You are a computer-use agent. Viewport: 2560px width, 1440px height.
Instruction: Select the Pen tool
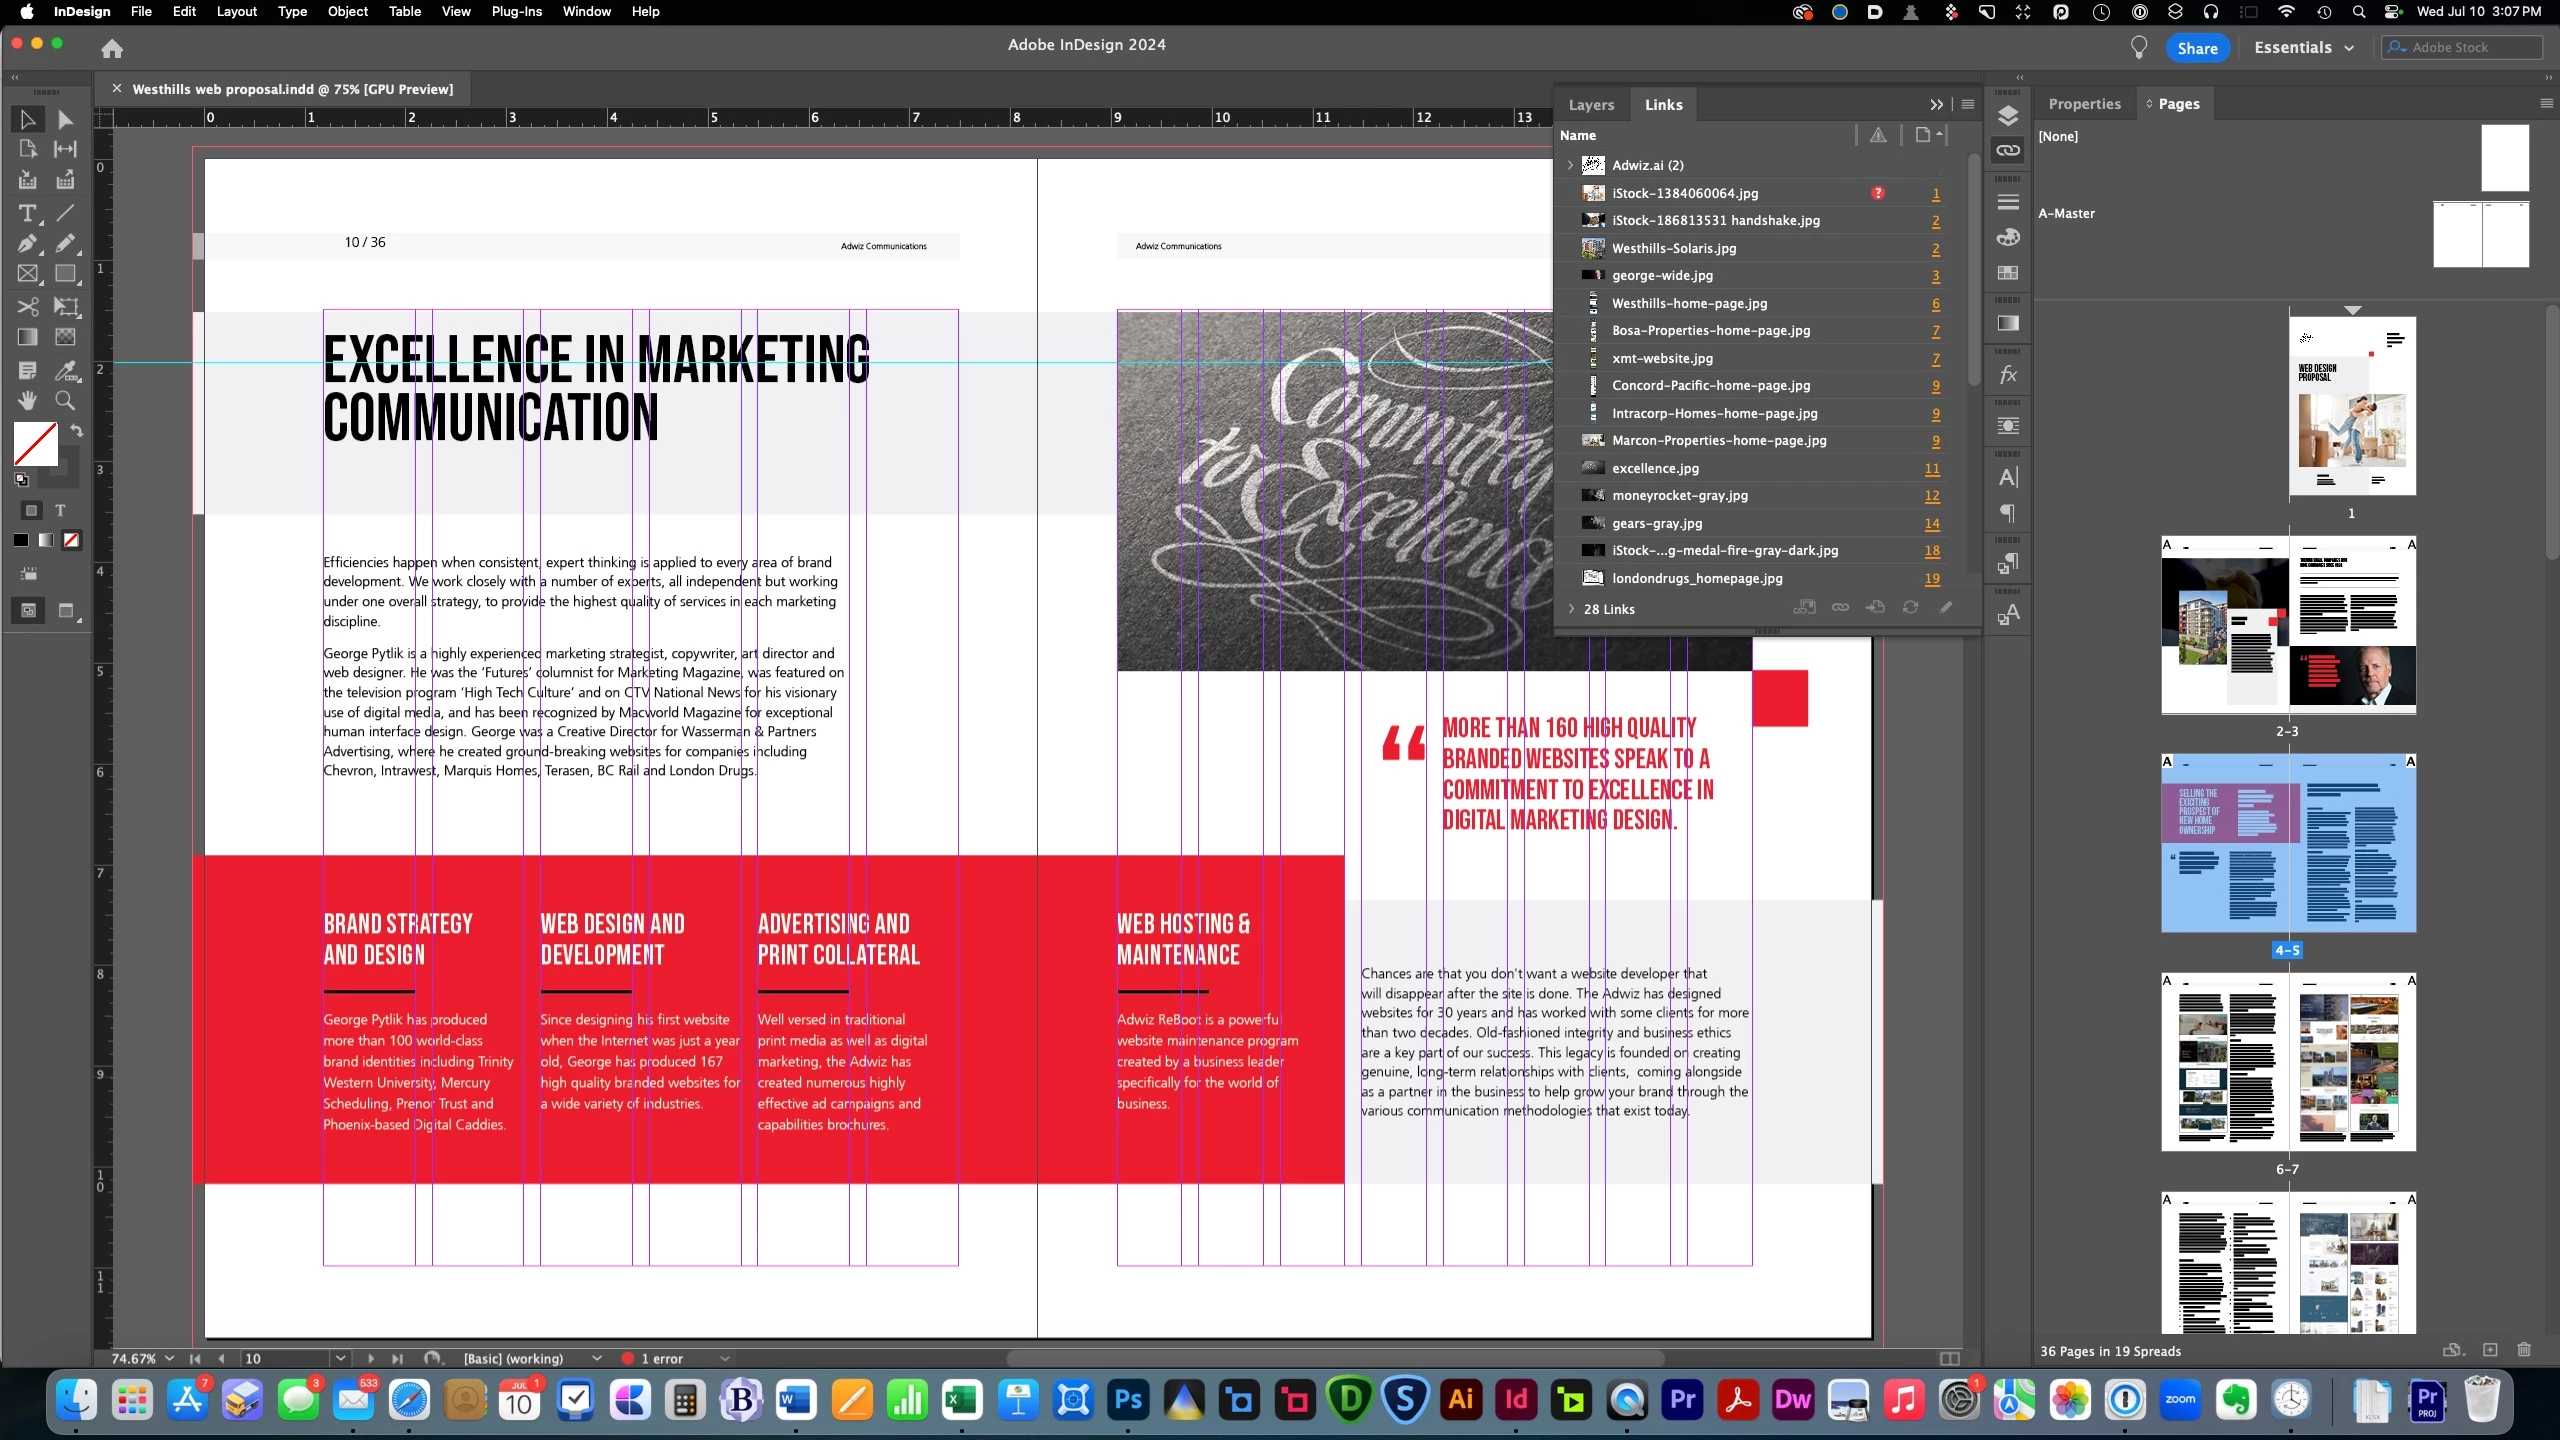tap(27, 244)
